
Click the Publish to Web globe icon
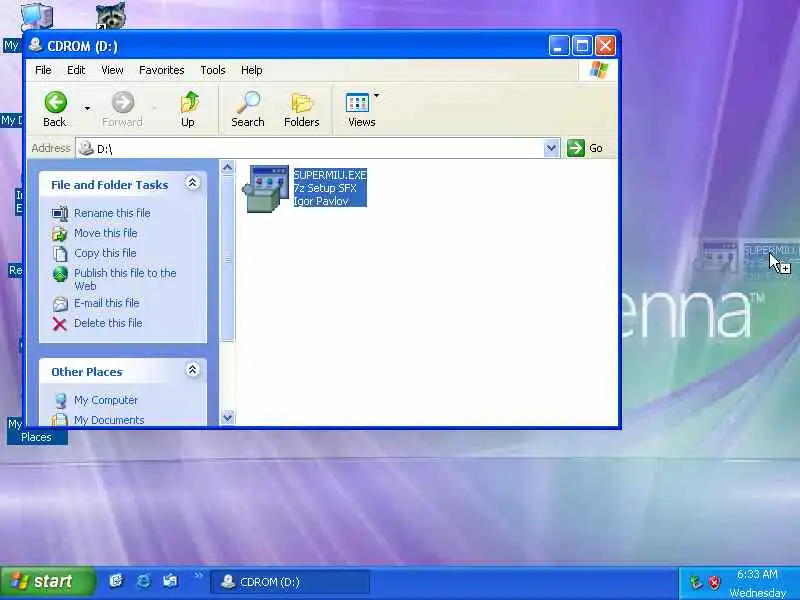tap(60, 274)
